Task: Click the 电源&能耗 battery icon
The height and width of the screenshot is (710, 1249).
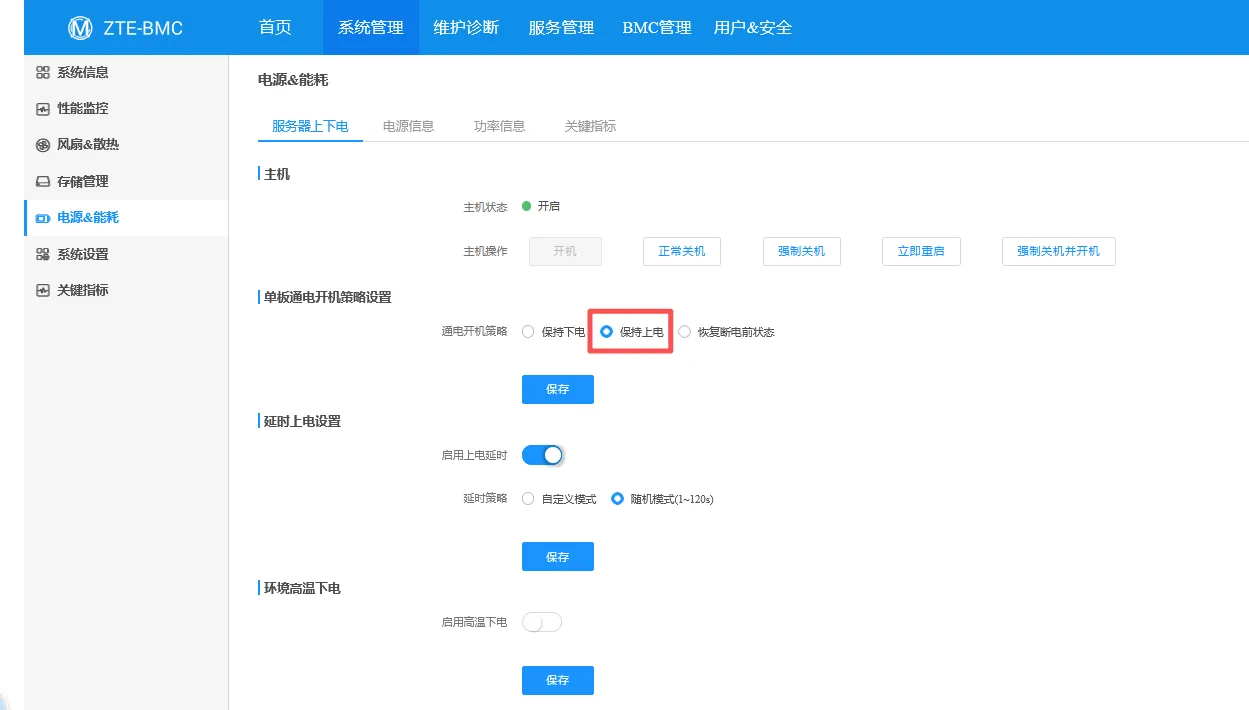Action: (x=42, y=218)
